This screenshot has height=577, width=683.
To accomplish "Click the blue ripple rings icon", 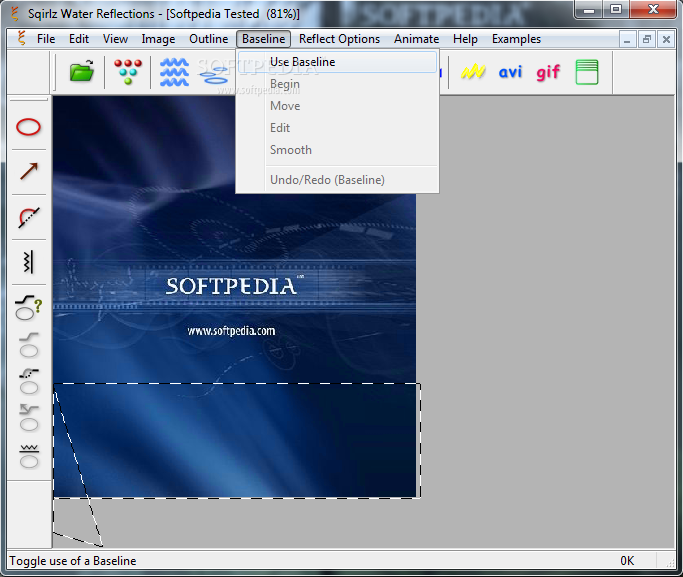I will click(213, 74).
